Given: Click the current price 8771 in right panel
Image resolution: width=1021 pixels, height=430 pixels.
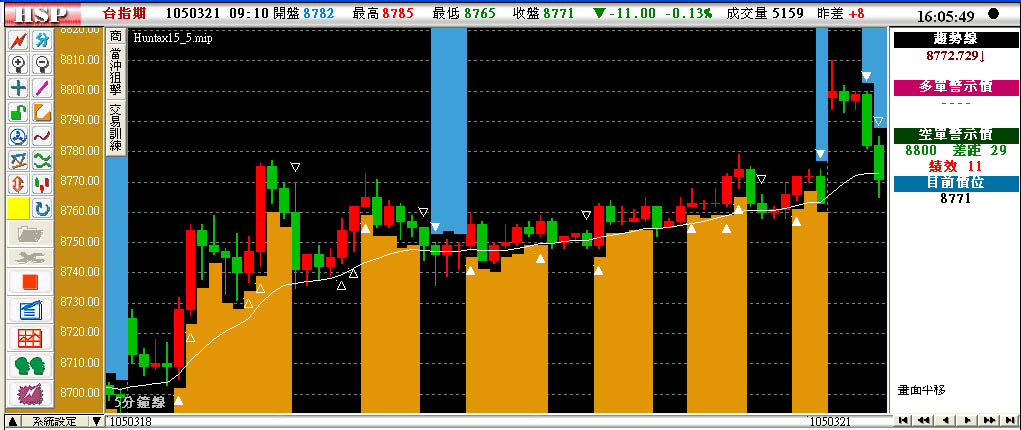Looking at the screenshot, I should pyautogui.click(x=955, y=199).
